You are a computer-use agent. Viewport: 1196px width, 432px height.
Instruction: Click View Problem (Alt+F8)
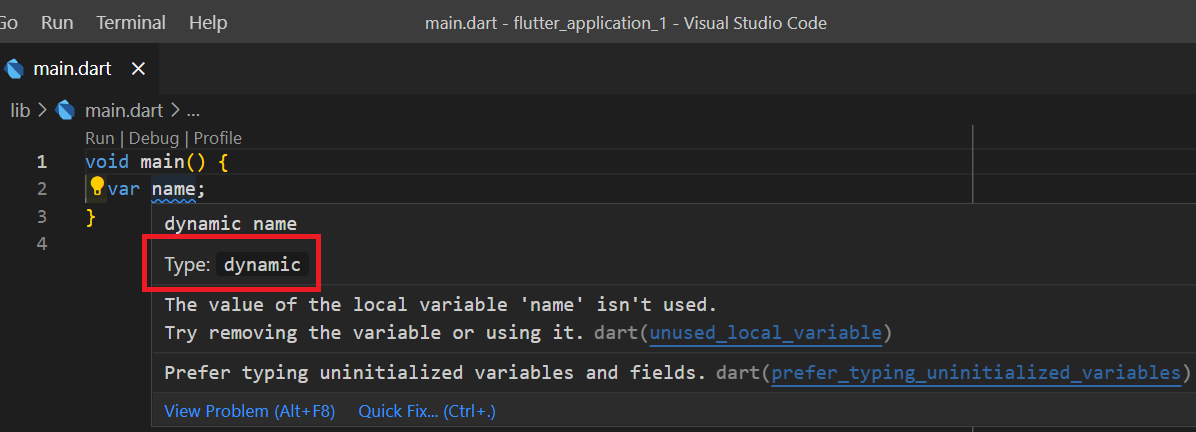pos(249,411)
